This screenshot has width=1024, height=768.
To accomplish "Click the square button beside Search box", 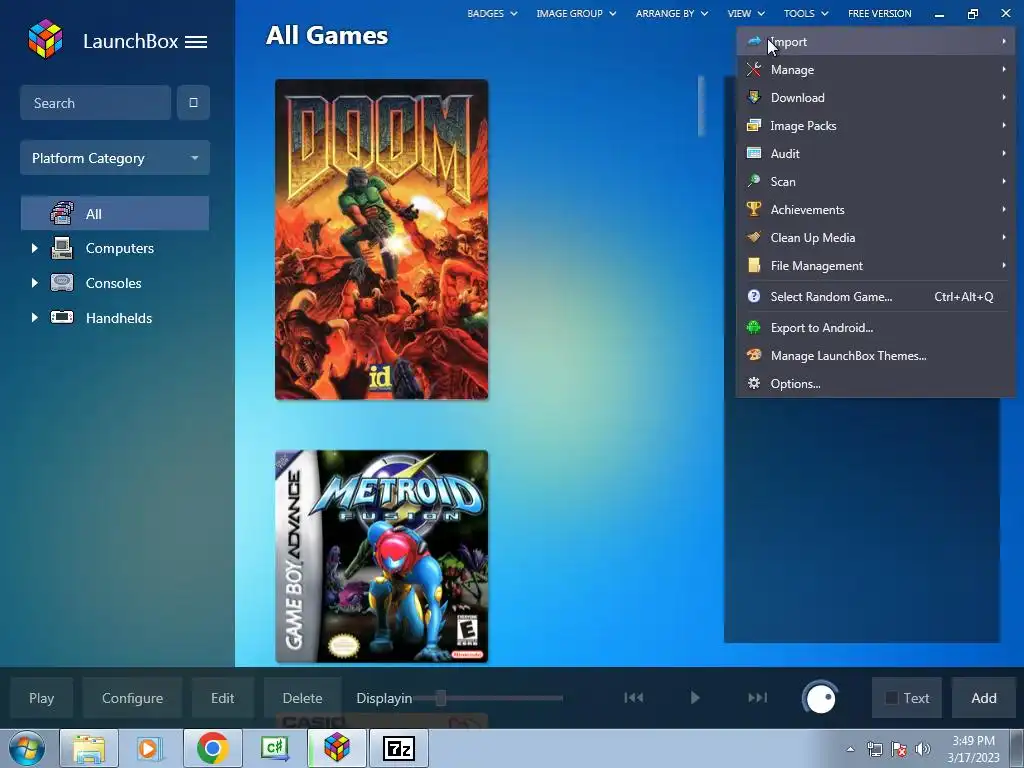I will tap(193, 103).
